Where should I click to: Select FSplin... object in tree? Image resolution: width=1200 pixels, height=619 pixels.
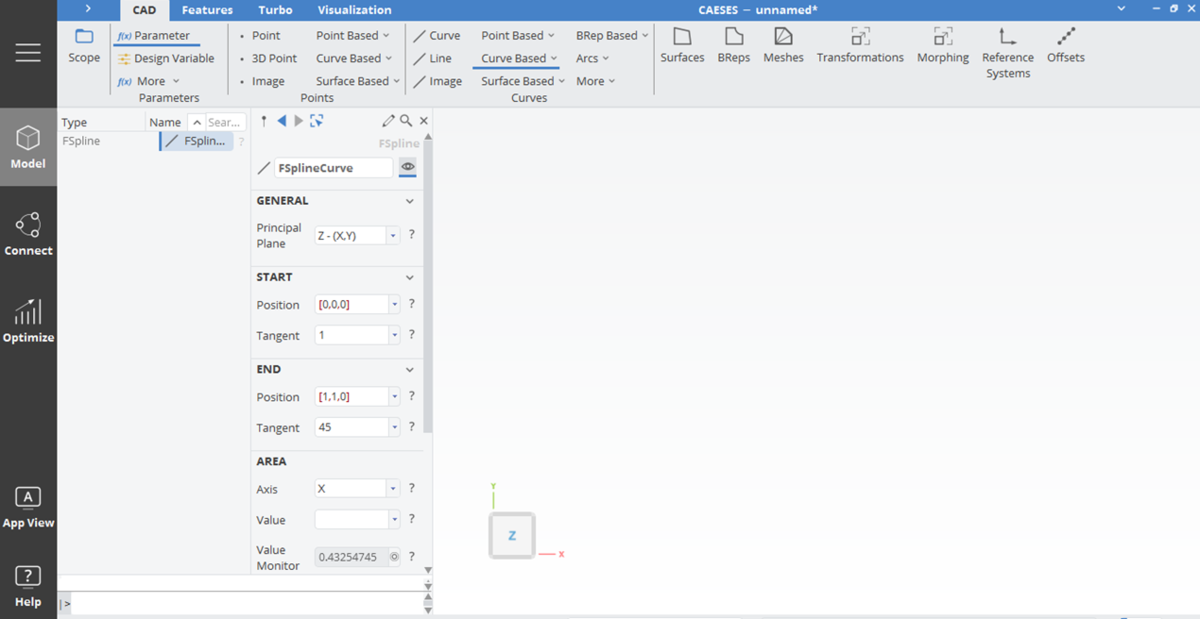pyautogui.click(x=197, y=141)
